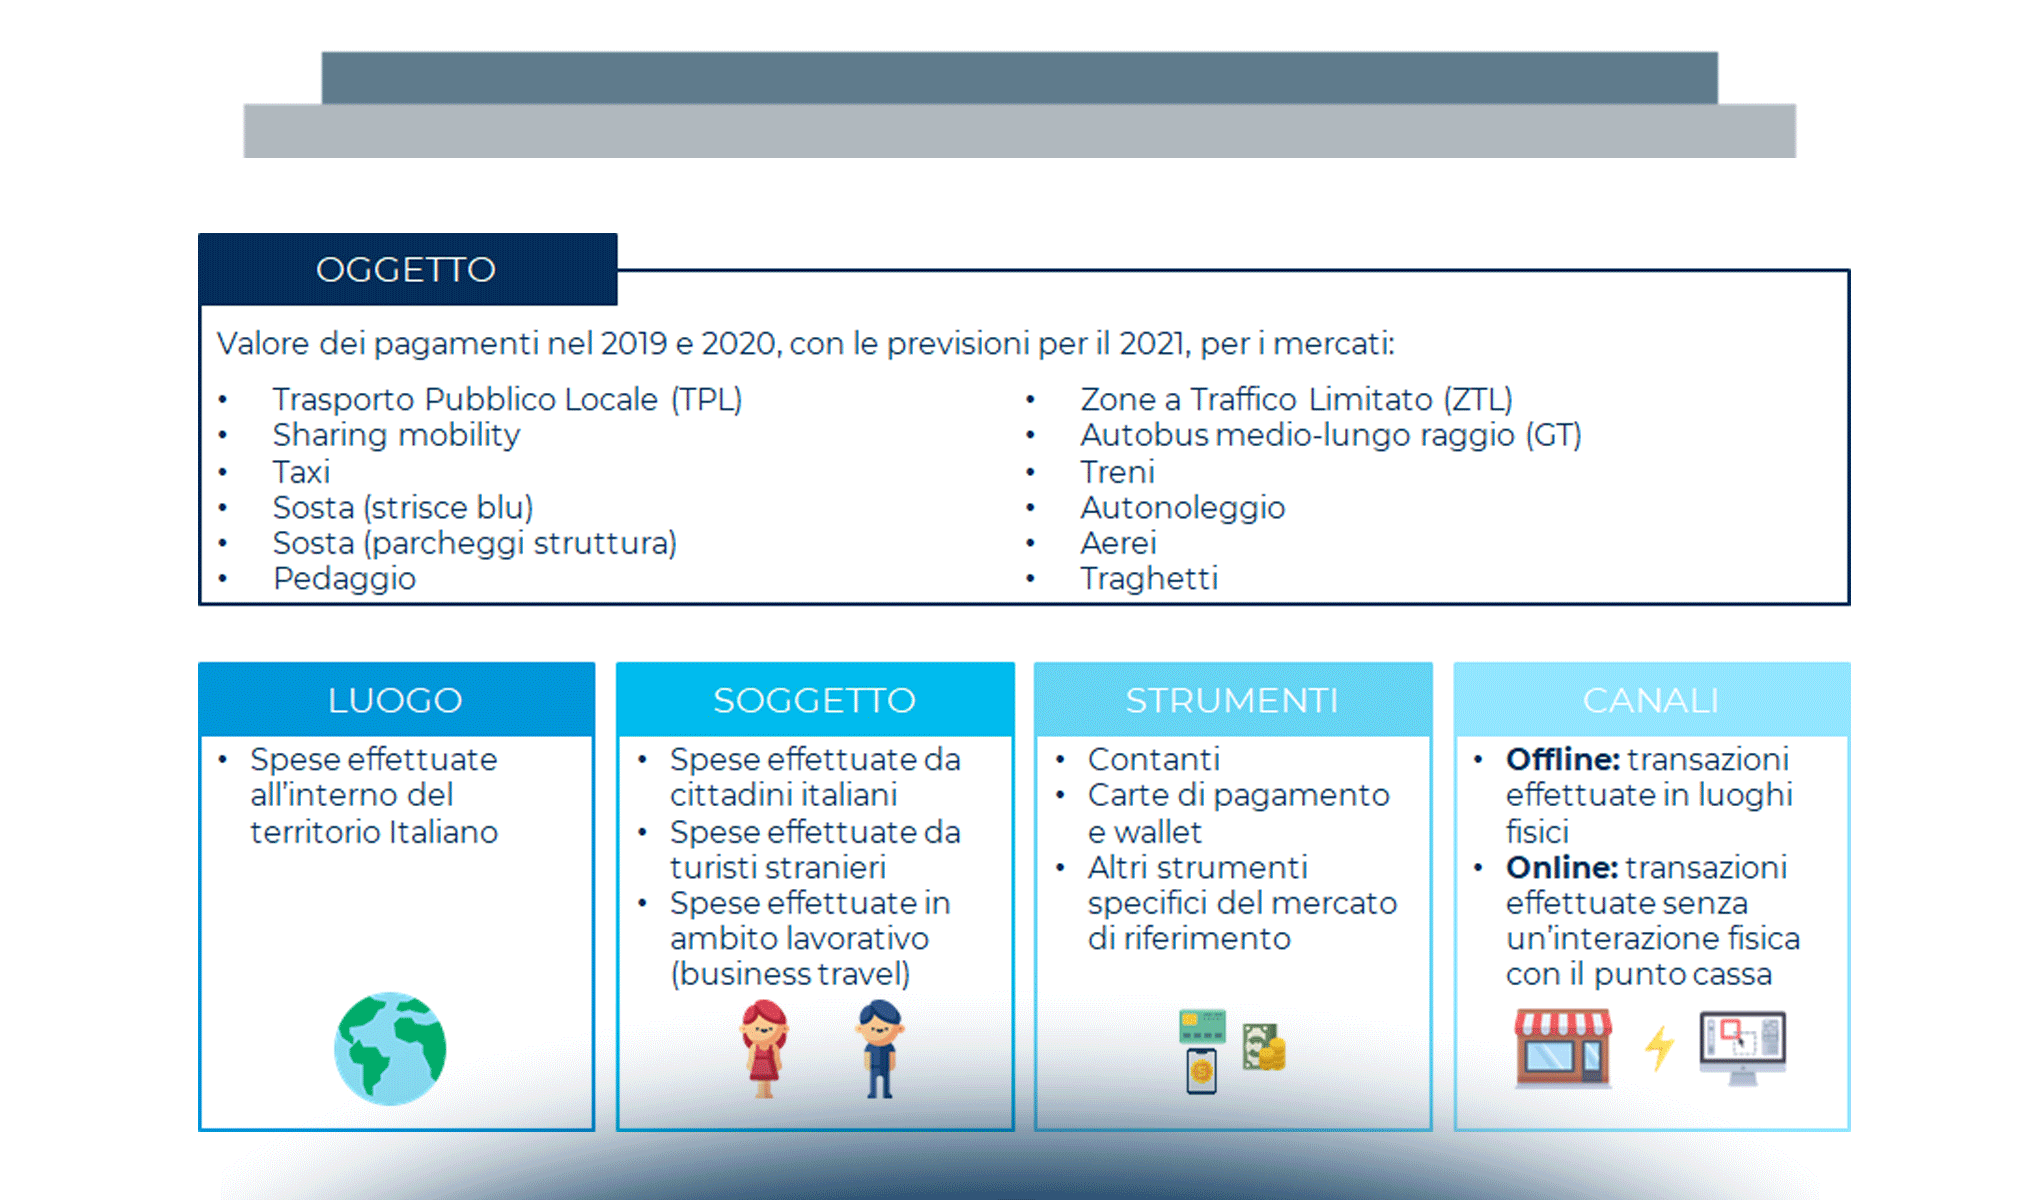The image size is (2040, 1200).
Task: Click the smartphone wallet icon
Action: click(1201, 1071)
